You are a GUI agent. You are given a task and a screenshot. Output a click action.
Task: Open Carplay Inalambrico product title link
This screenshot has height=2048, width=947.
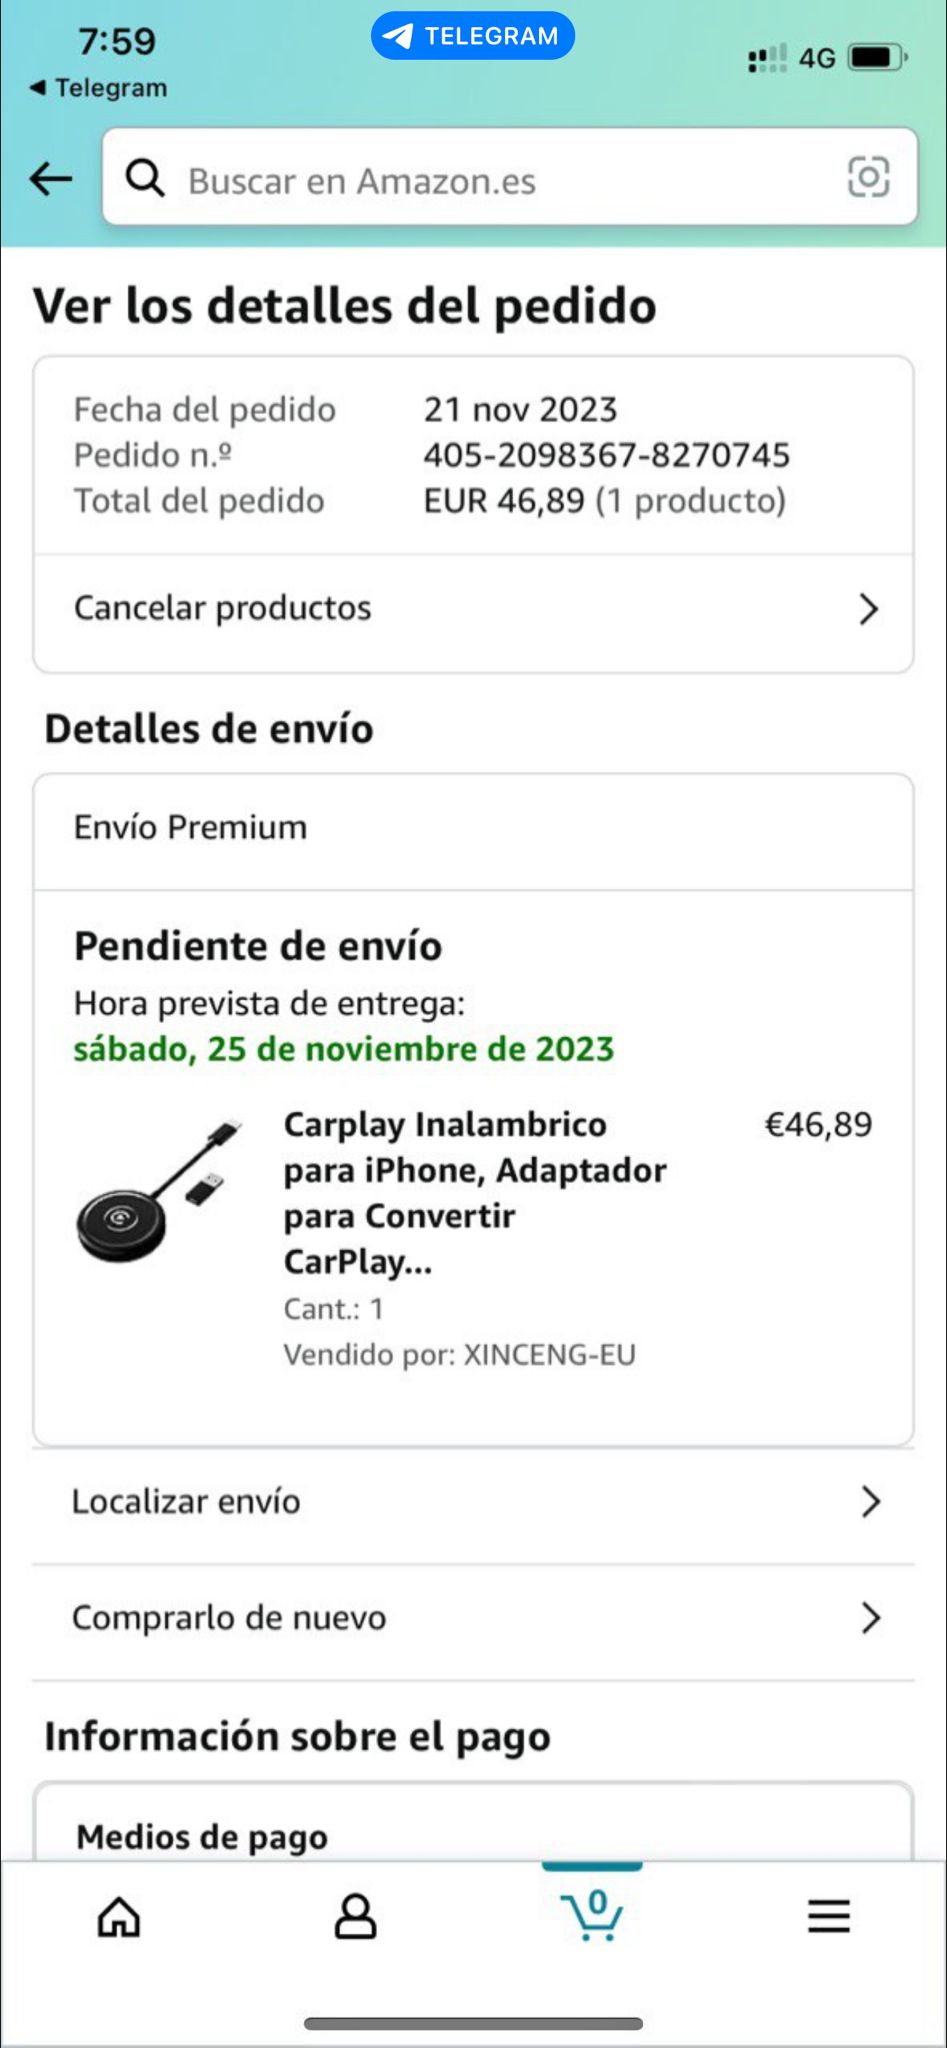474,1192
